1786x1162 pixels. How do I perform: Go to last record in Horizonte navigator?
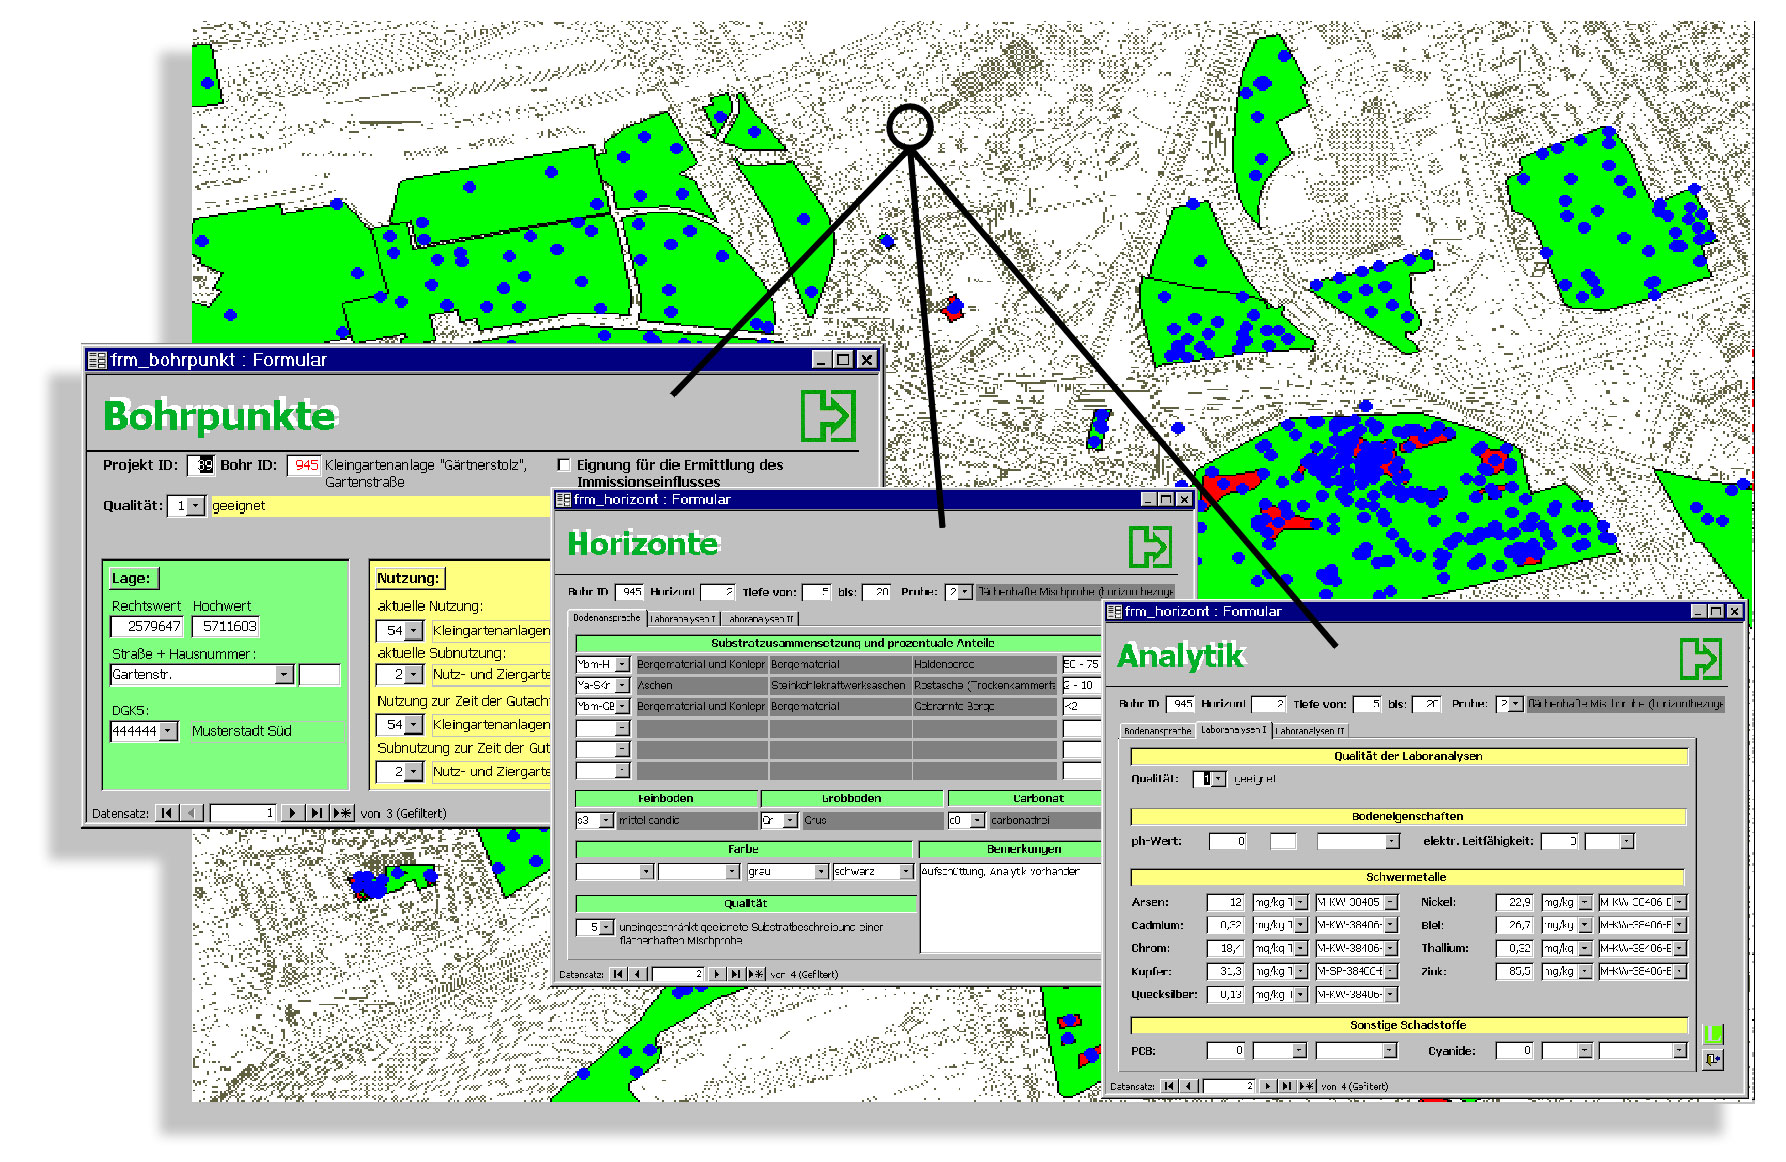[736, 974]
